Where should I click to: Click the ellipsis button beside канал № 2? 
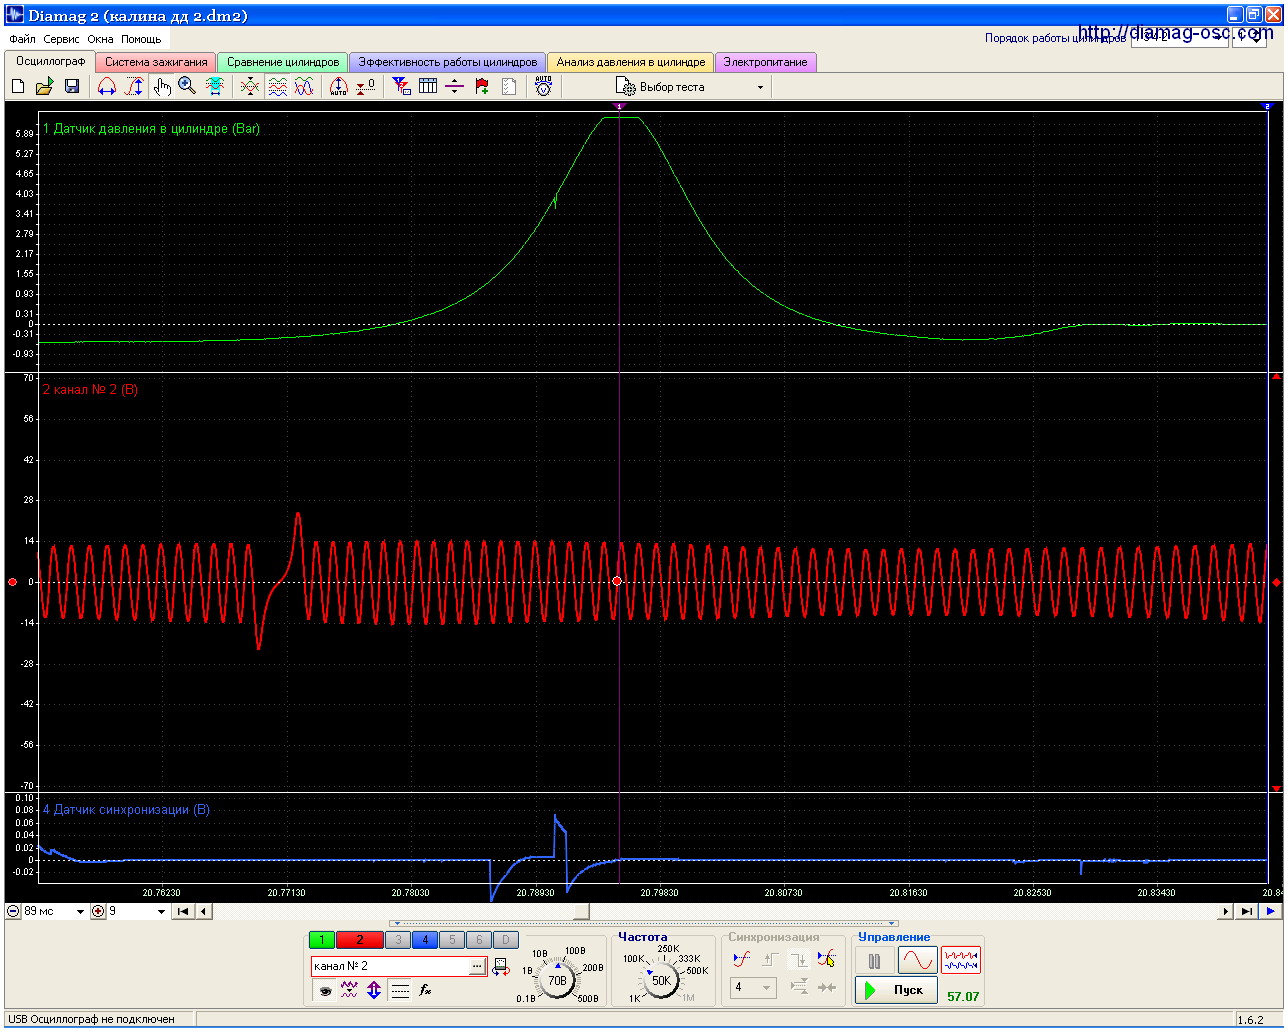tap(477, 966)
